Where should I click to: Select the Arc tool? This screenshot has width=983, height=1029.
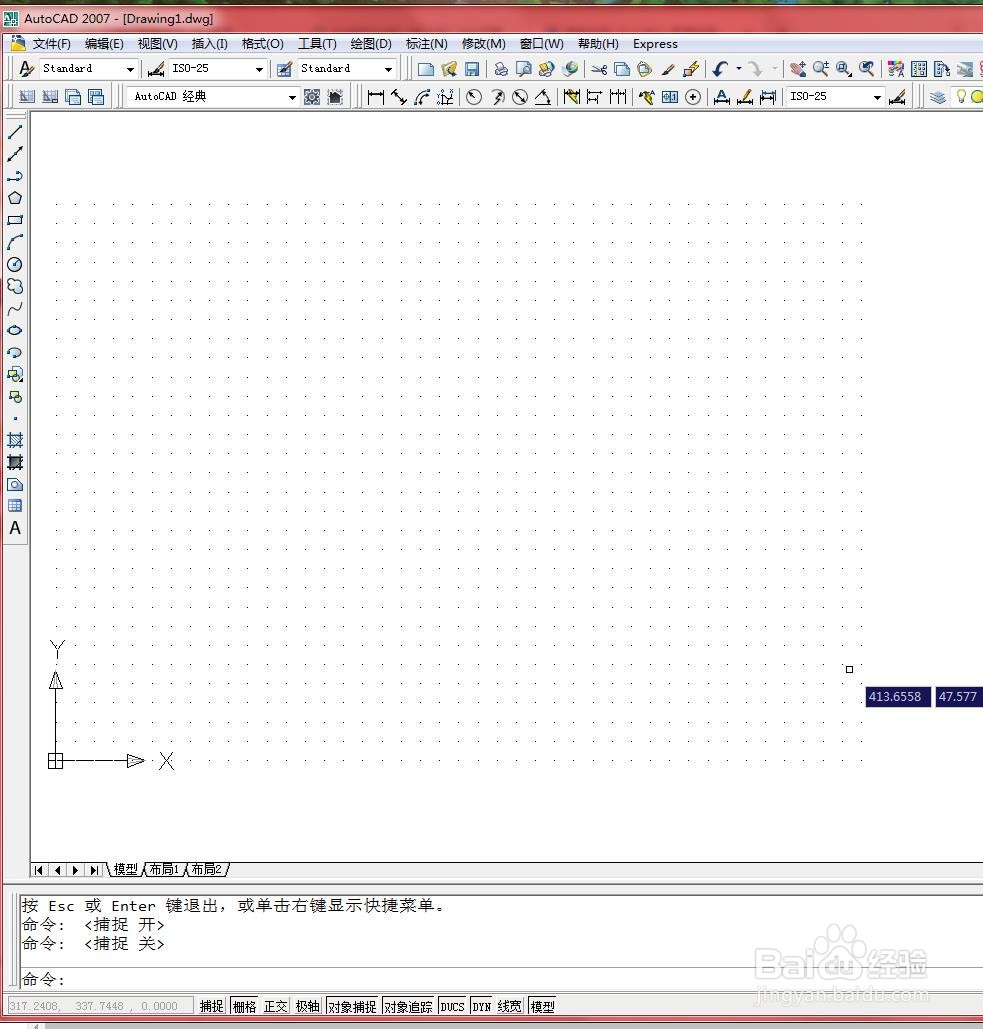tap(15, 242)
